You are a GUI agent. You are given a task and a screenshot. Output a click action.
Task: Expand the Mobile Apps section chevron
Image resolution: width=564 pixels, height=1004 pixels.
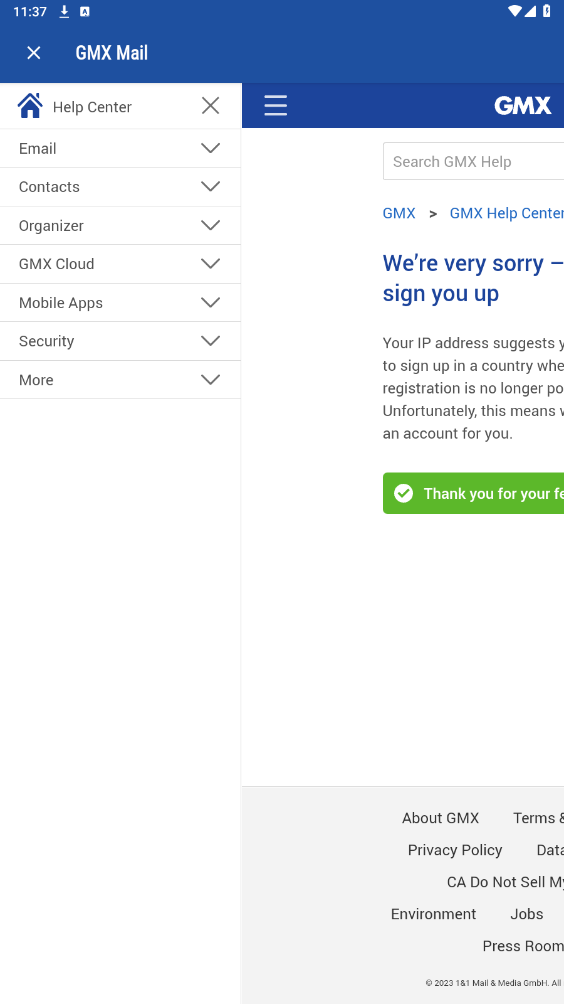pos(210,302)
